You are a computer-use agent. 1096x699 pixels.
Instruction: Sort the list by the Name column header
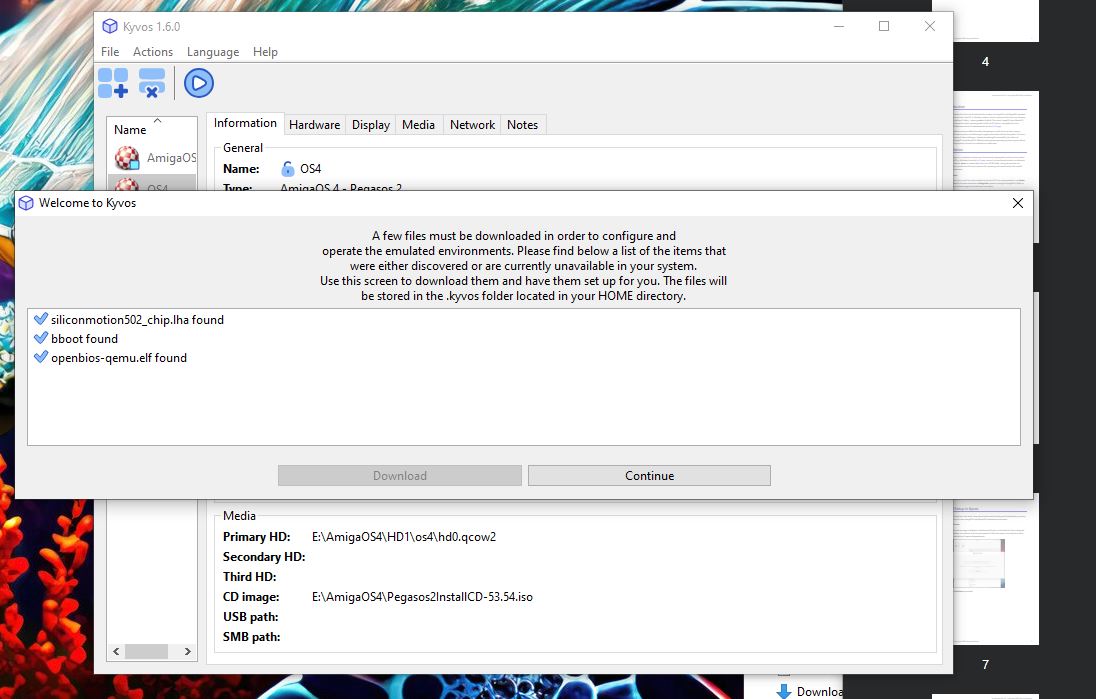click(130, 129)
